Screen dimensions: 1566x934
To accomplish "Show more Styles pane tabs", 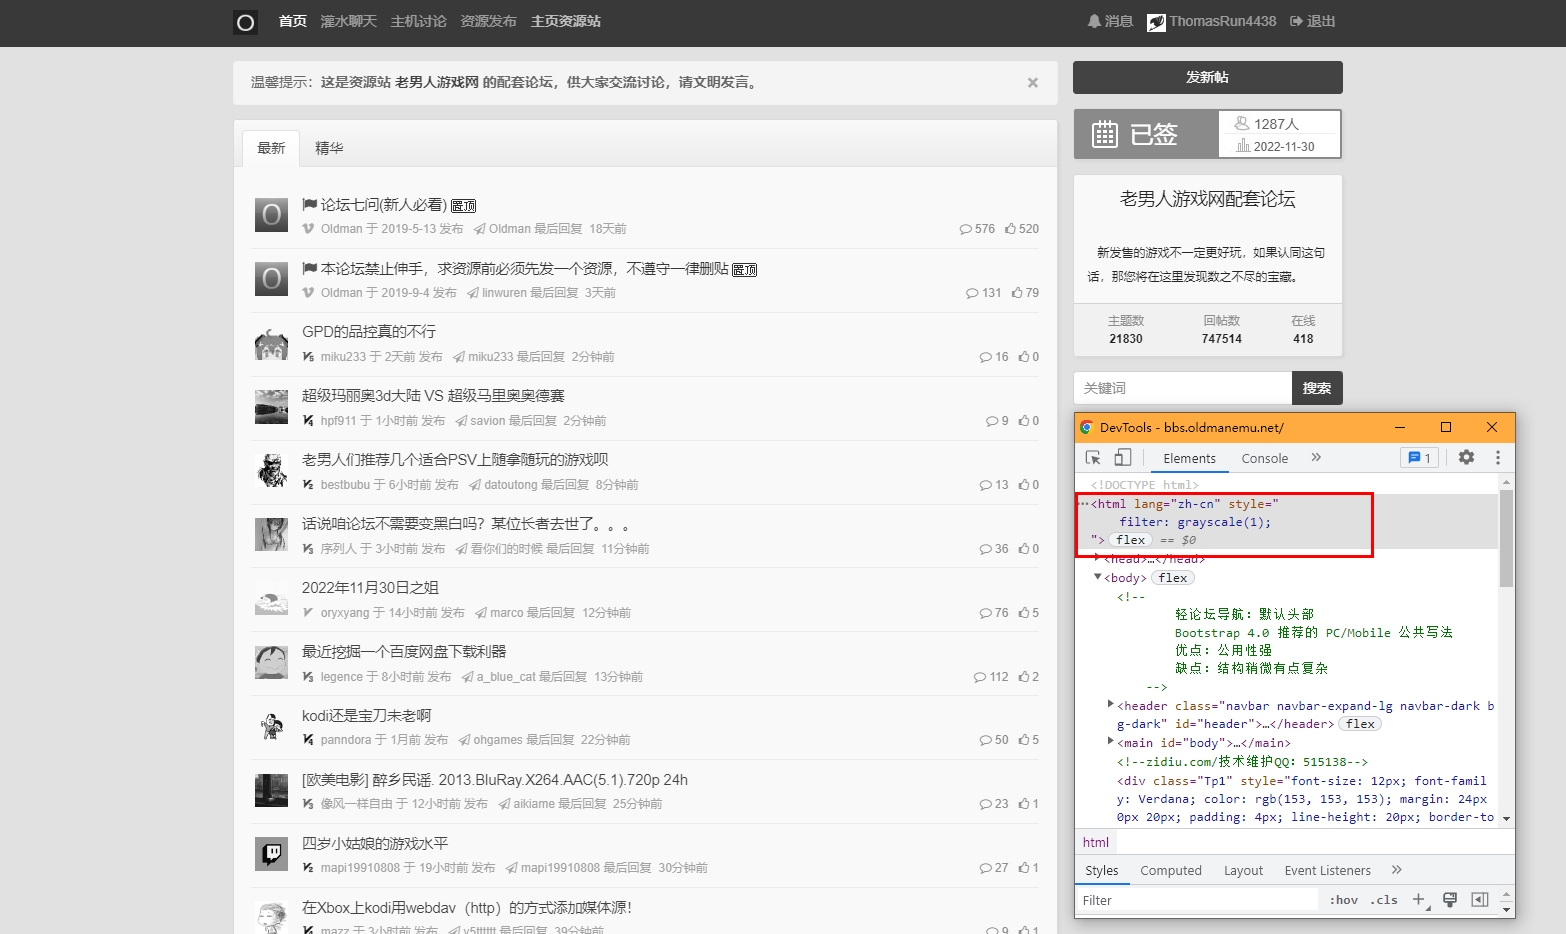I will 1397,870.
